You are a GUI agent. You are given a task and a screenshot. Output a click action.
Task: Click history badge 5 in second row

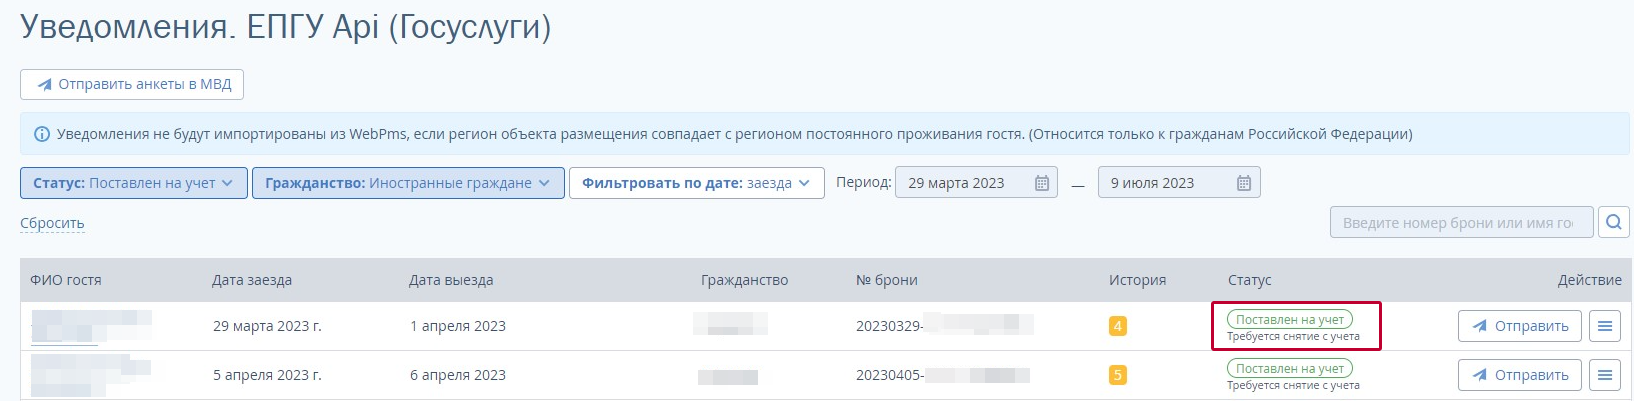coord(1117,375)
